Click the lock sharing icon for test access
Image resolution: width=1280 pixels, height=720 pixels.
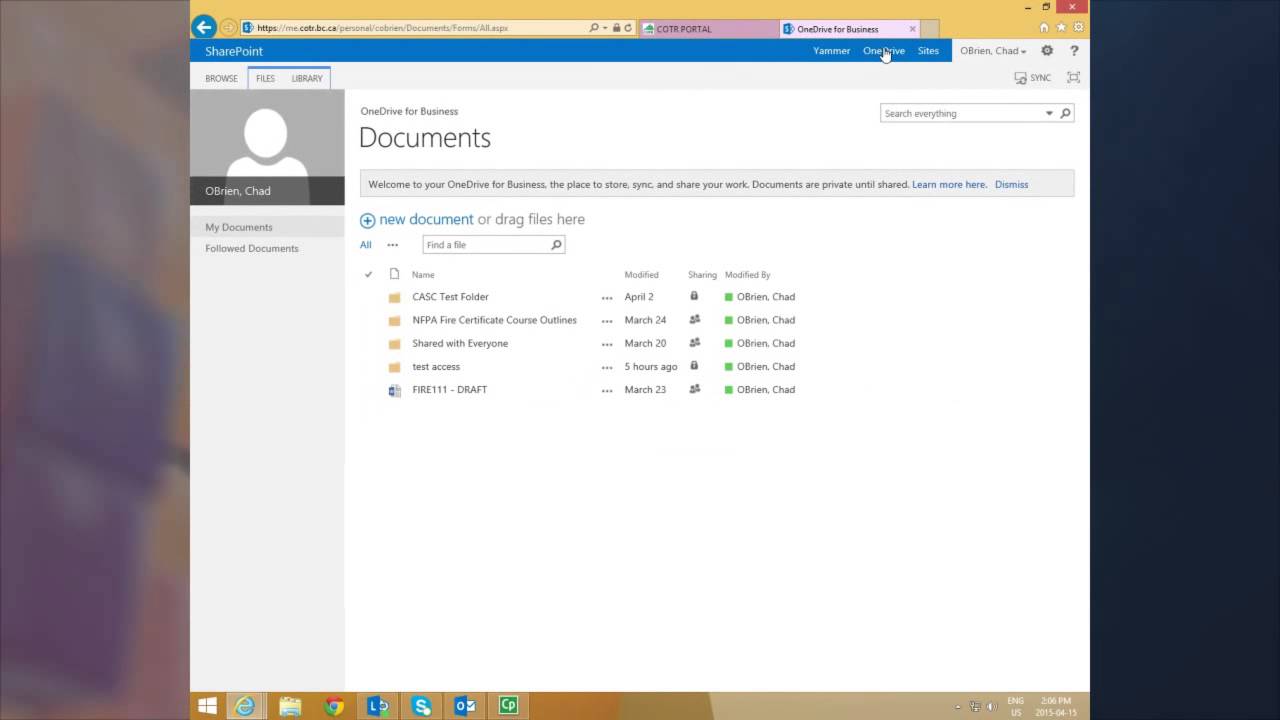pyautogui.click(x=694, y=367)
